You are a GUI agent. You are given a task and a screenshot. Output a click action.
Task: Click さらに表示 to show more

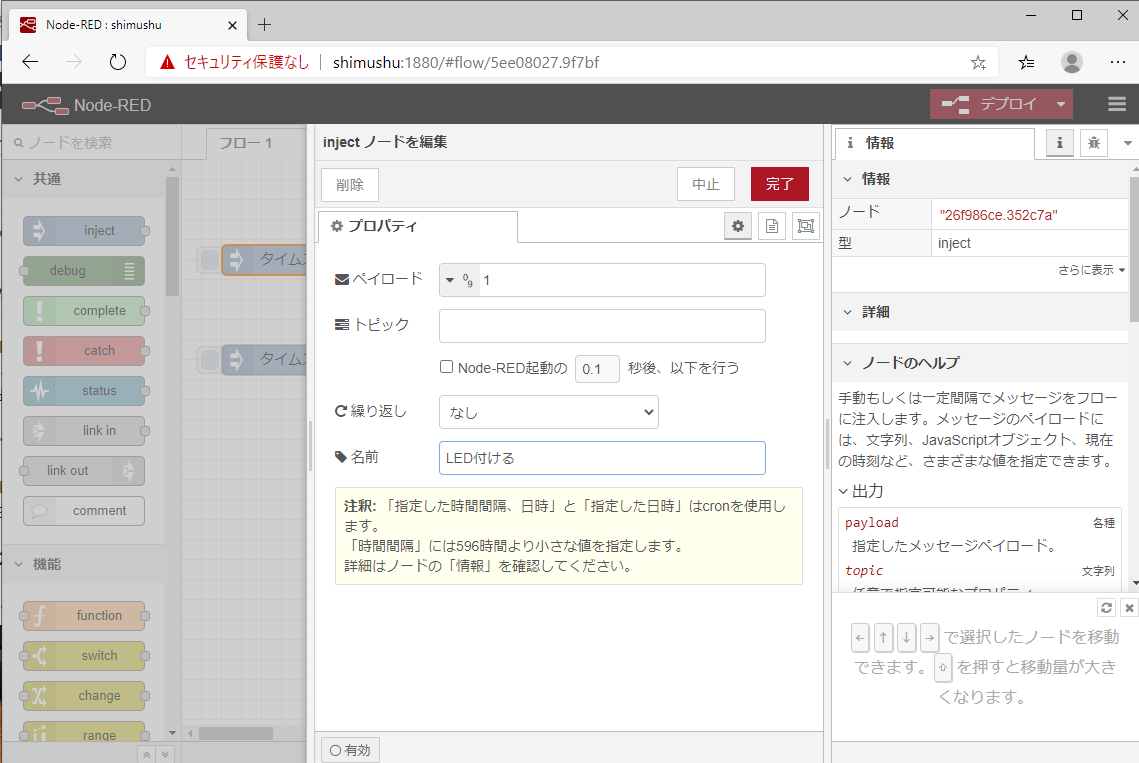[1091, 270]
